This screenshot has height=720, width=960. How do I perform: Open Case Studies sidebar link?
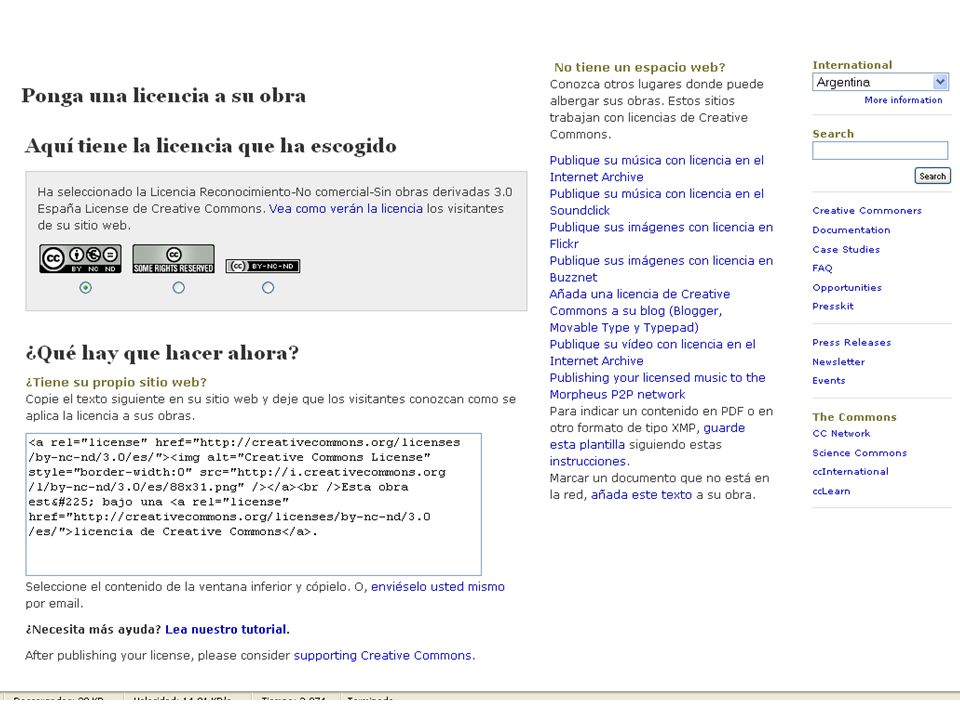pos(846,249)
